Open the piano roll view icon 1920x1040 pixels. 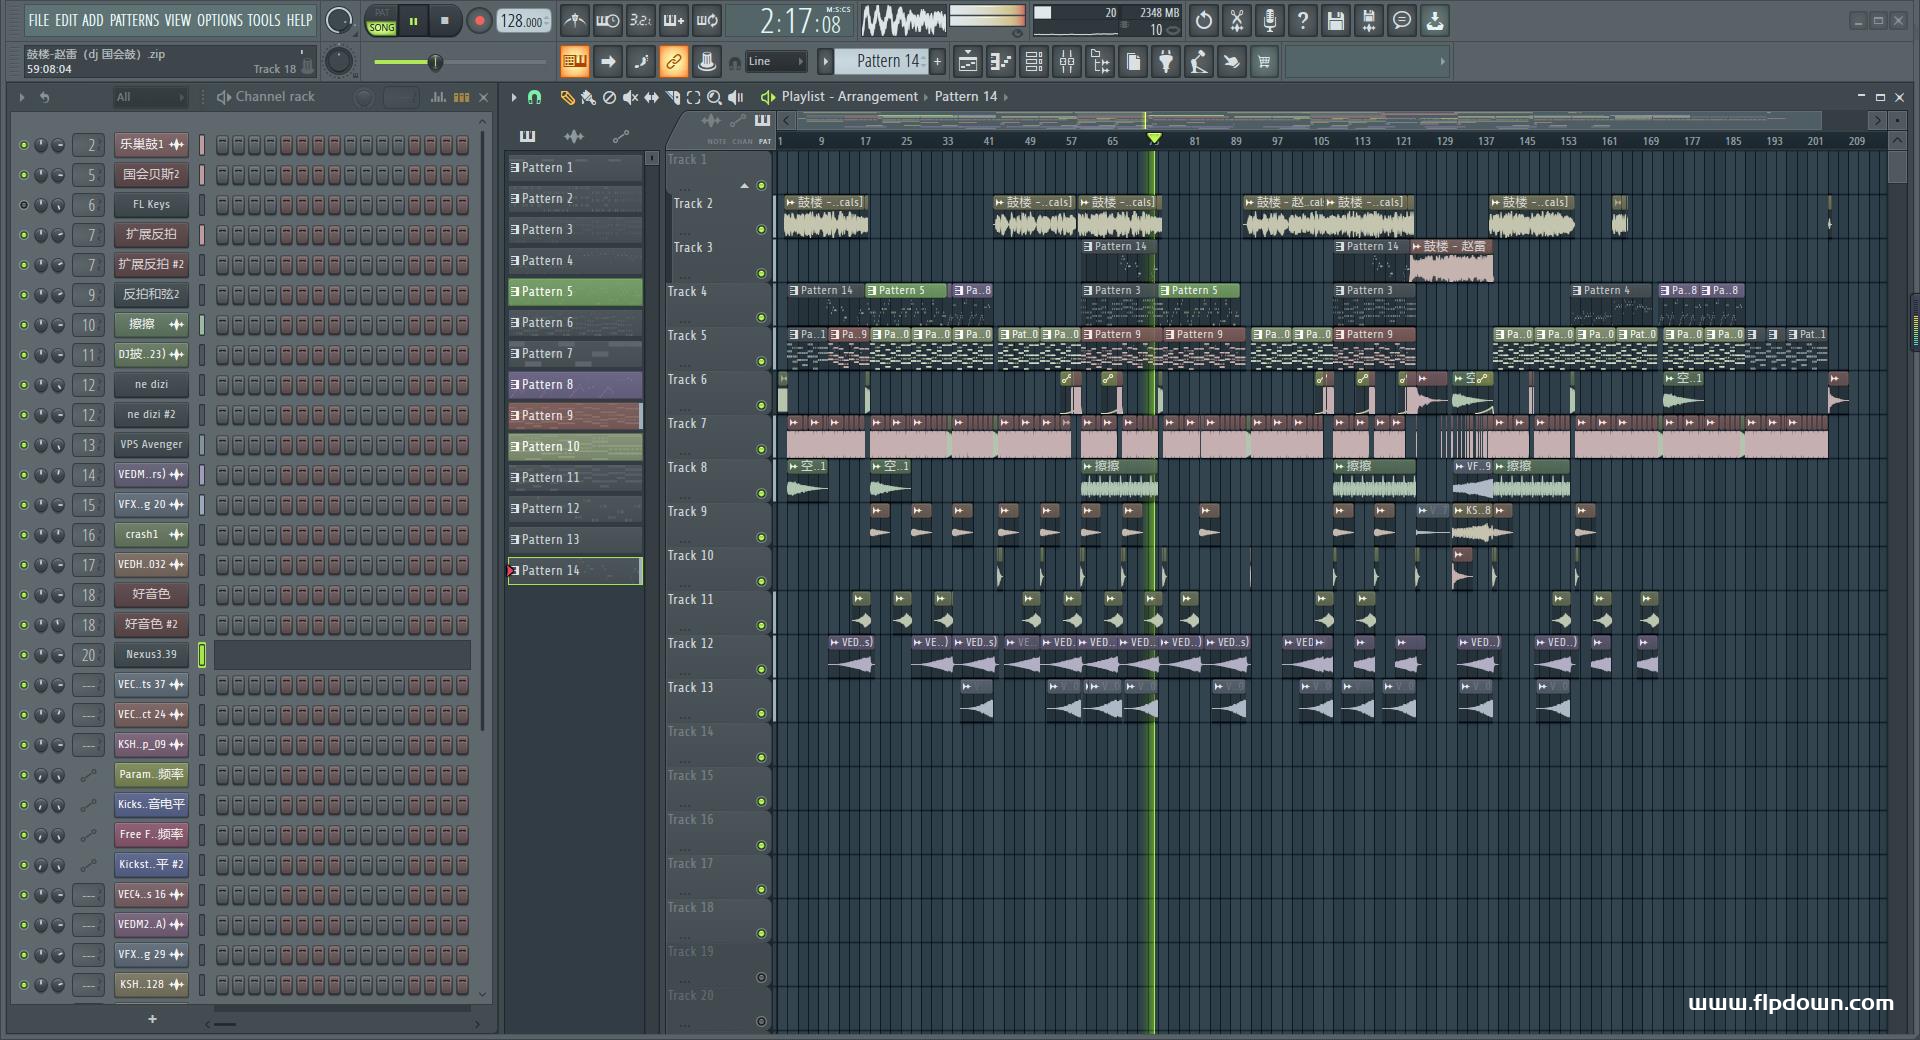(1000, 62)
